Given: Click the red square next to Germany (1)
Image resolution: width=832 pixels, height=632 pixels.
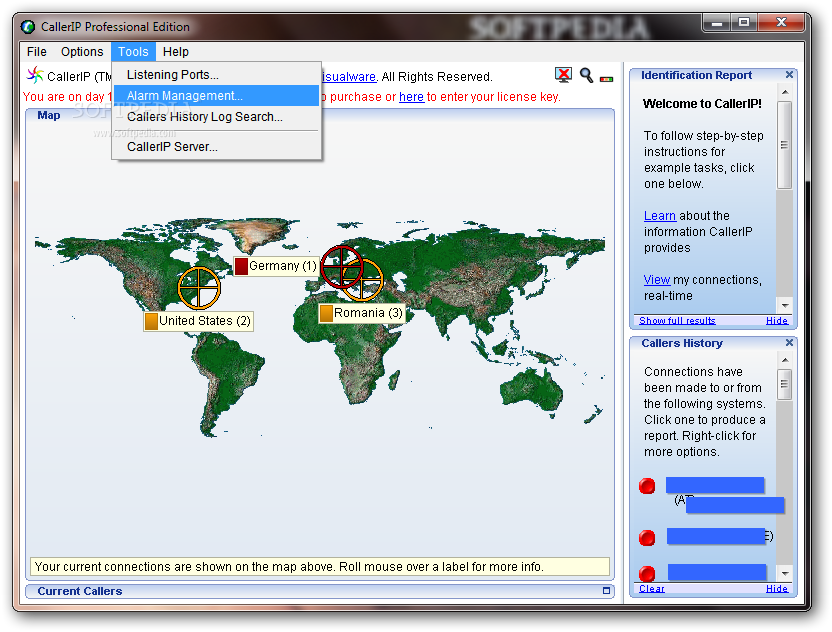Looking at the screenshot, I should click(x=241, y=266).
